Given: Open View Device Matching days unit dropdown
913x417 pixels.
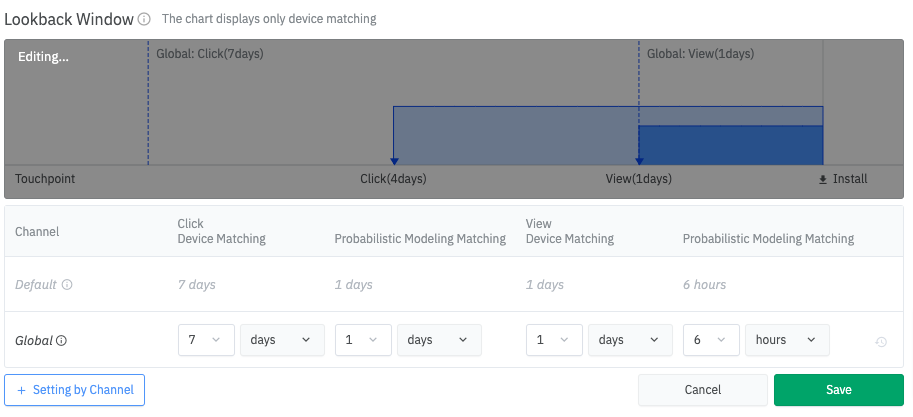Looking at the screenshot, I should [x=630, y=340].
